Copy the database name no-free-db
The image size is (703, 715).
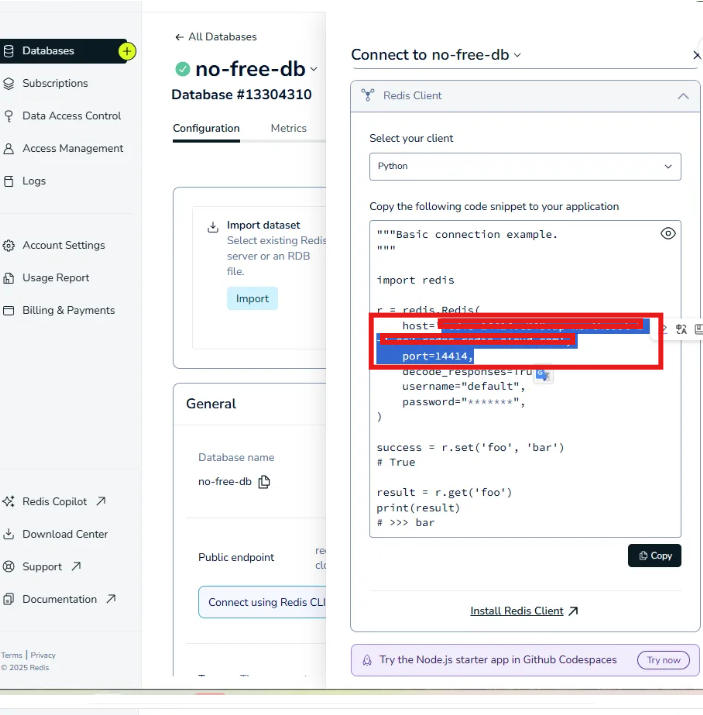pyautogui.click(x=264, y=482)
